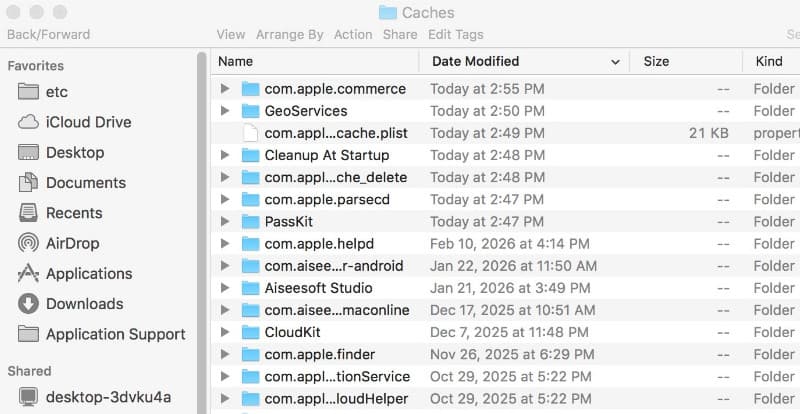Expand the com.appl...che_delete folder

click(224, 177)
